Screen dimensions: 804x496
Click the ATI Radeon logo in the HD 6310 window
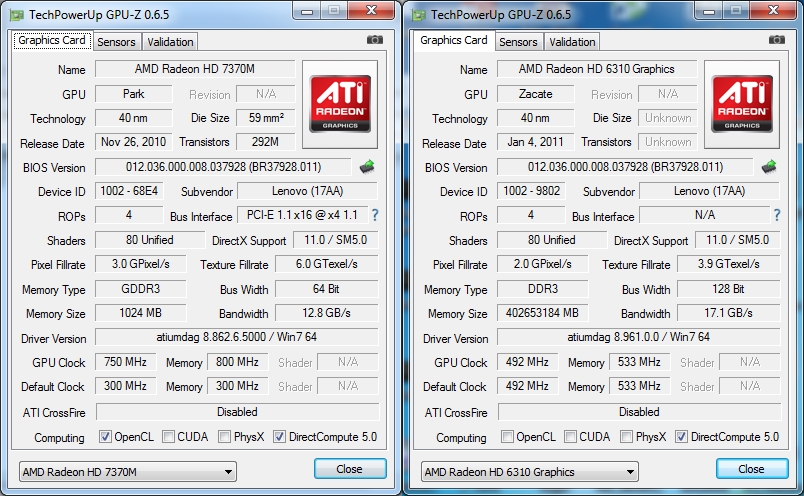click(x=742, y=105)
